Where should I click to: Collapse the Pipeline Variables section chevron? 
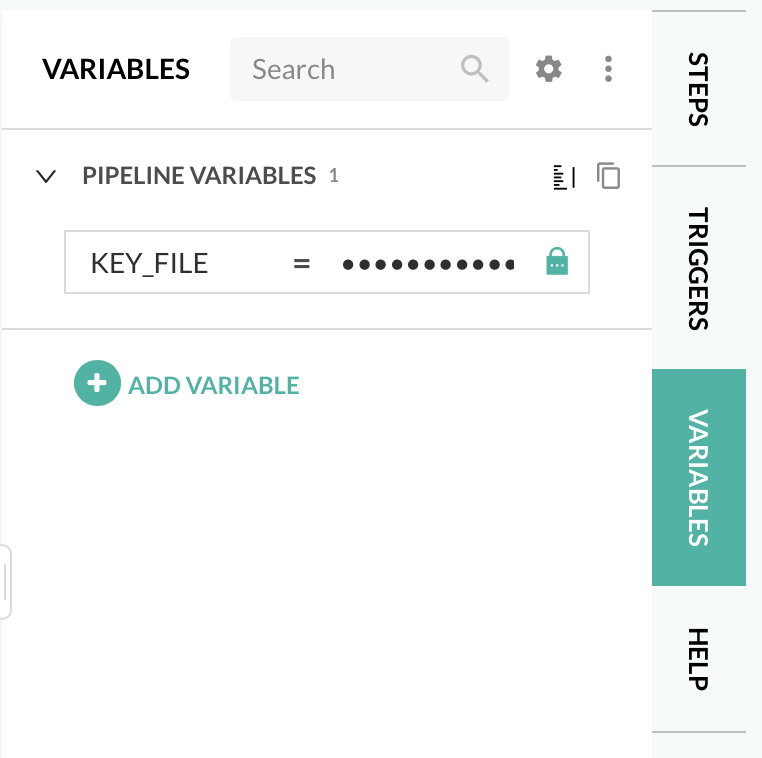point(46,177)
